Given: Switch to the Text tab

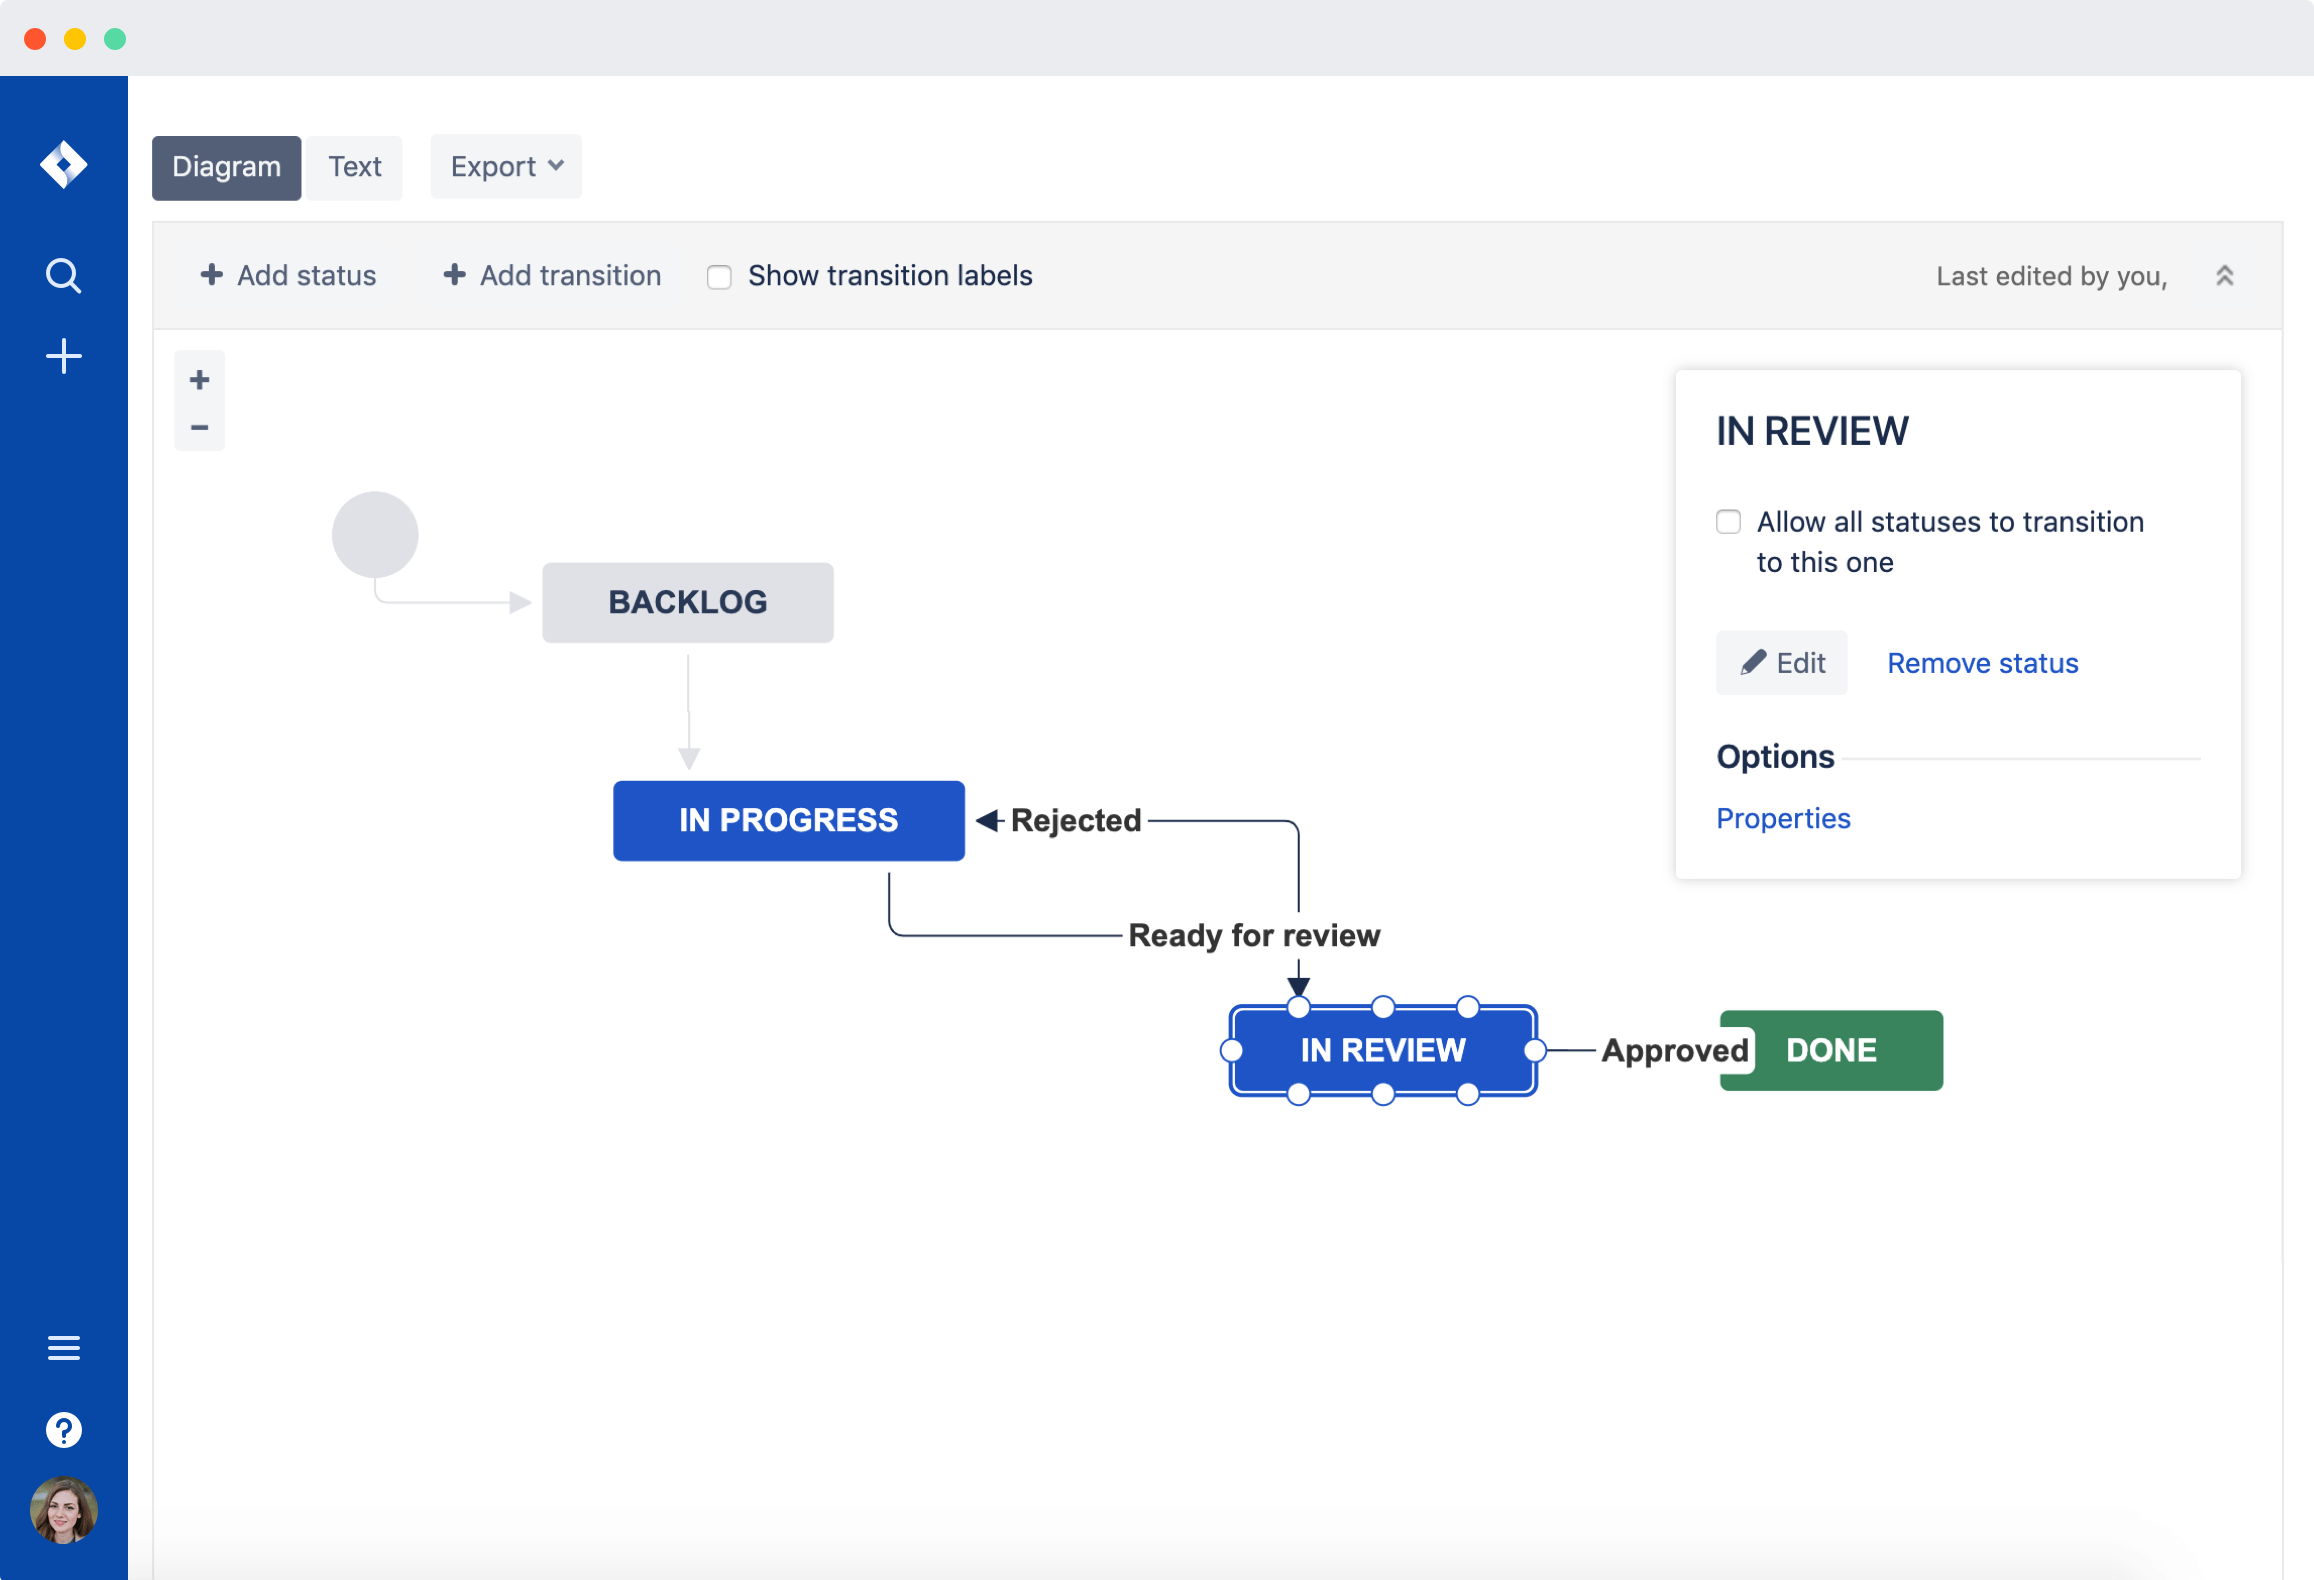Looking at the screenshot, I should [354, 166].
